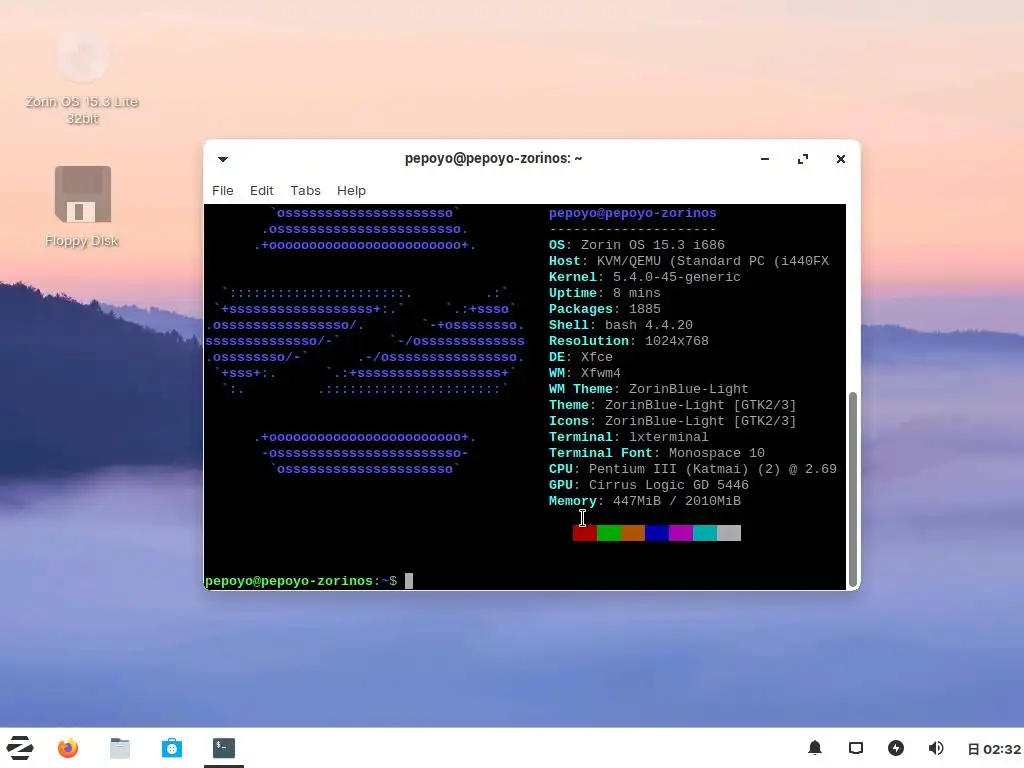Open the Edit menu
Image resolution: width=1024 pixels, height=768 pixels.
(261, 191)
